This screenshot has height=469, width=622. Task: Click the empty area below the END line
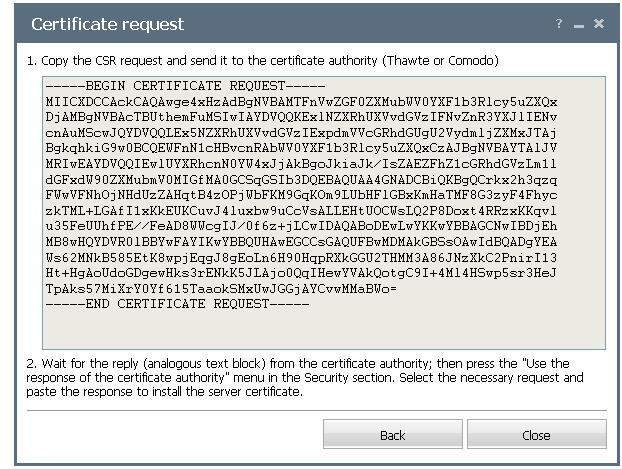point(324,329)
